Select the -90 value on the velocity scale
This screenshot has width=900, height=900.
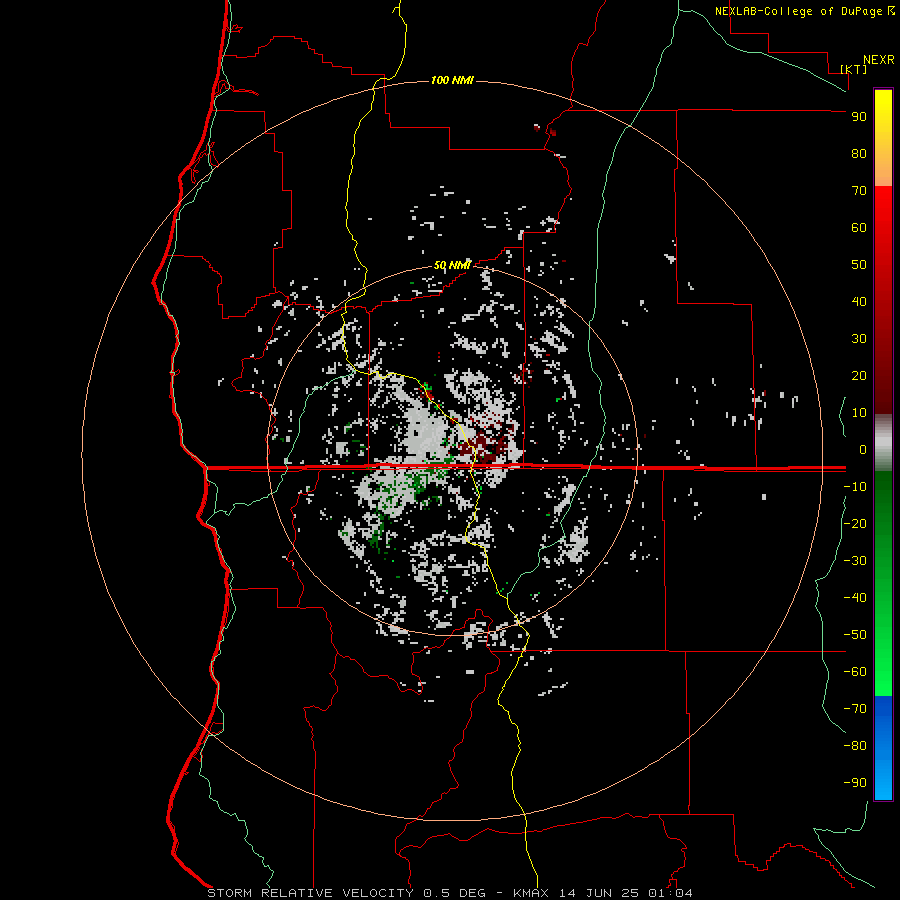pos(855,783)
